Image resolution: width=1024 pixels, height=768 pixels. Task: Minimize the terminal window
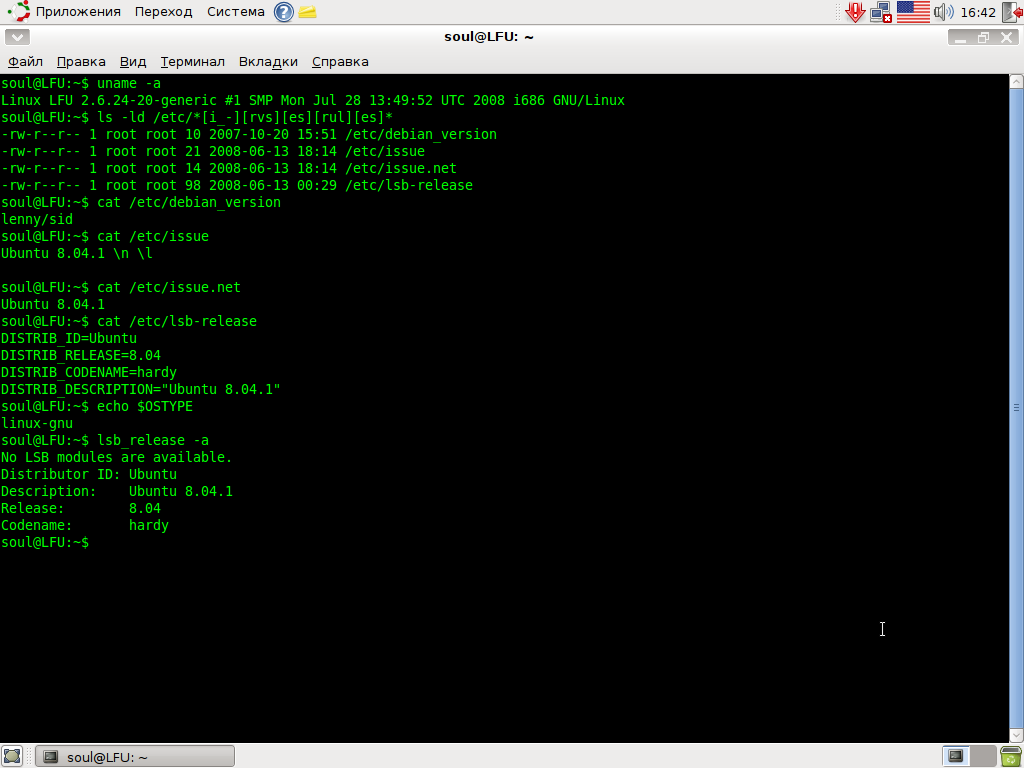(960, 38)
